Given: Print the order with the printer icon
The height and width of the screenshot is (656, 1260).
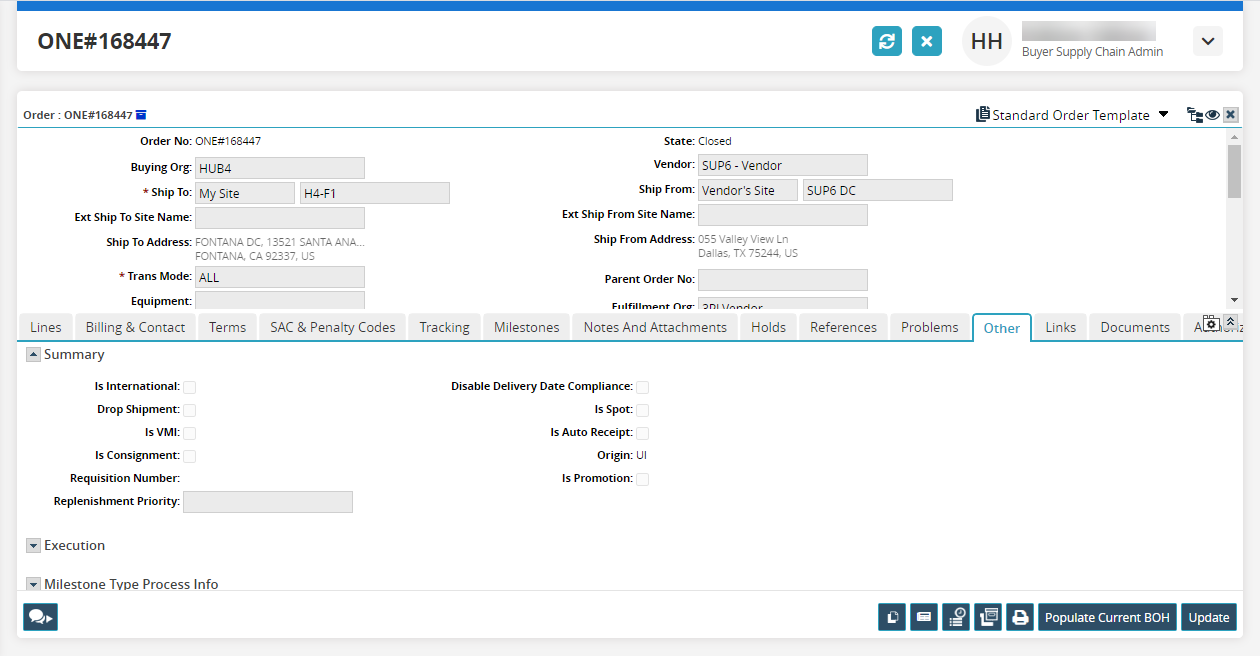Looking at the screenshot, I should [x=1020, y=617].
